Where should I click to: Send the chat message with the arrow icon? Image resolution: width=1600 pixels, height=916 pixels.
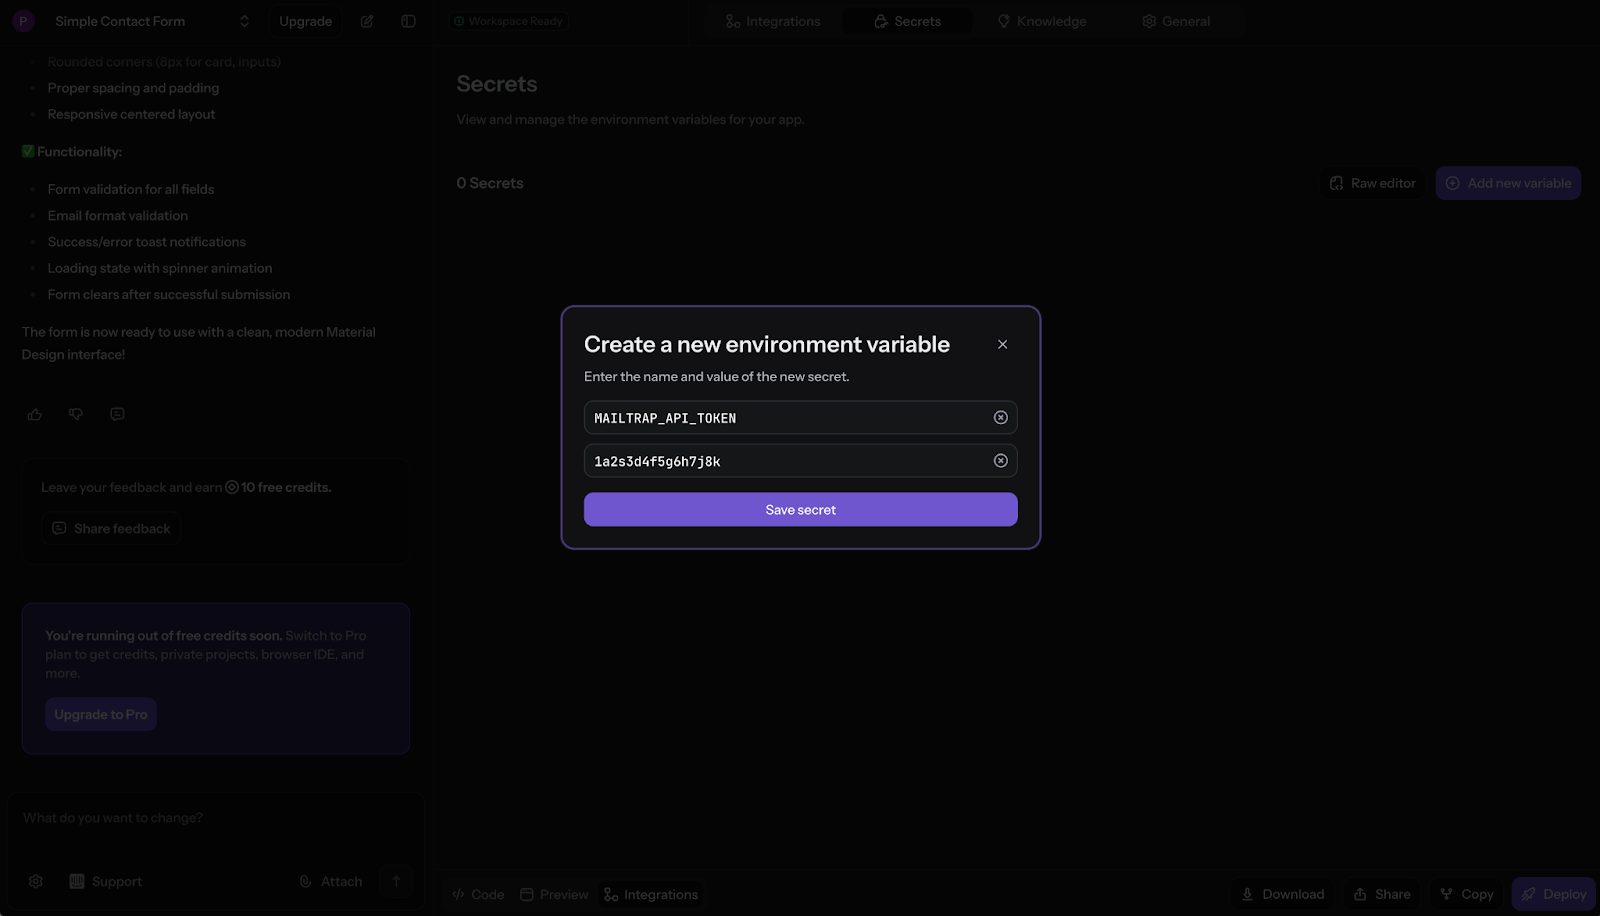pyautogui.click(x=396, y=881)
